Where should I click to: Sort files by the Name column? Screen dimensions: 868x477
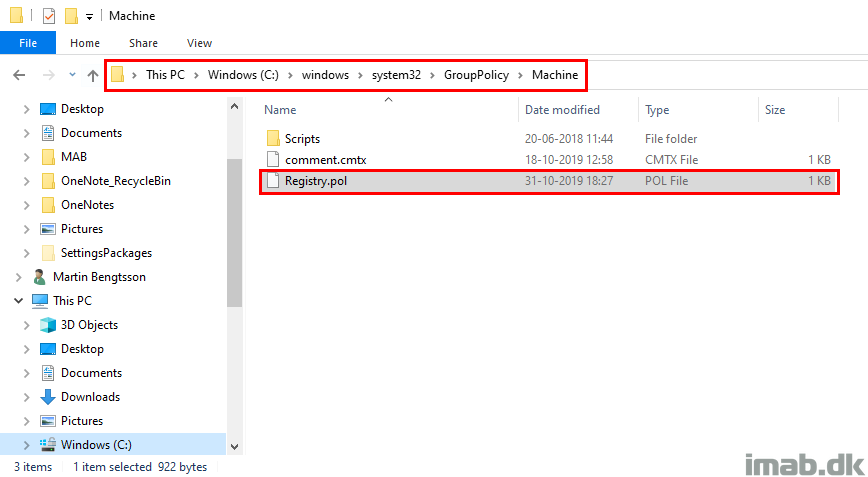click(280, 110)
